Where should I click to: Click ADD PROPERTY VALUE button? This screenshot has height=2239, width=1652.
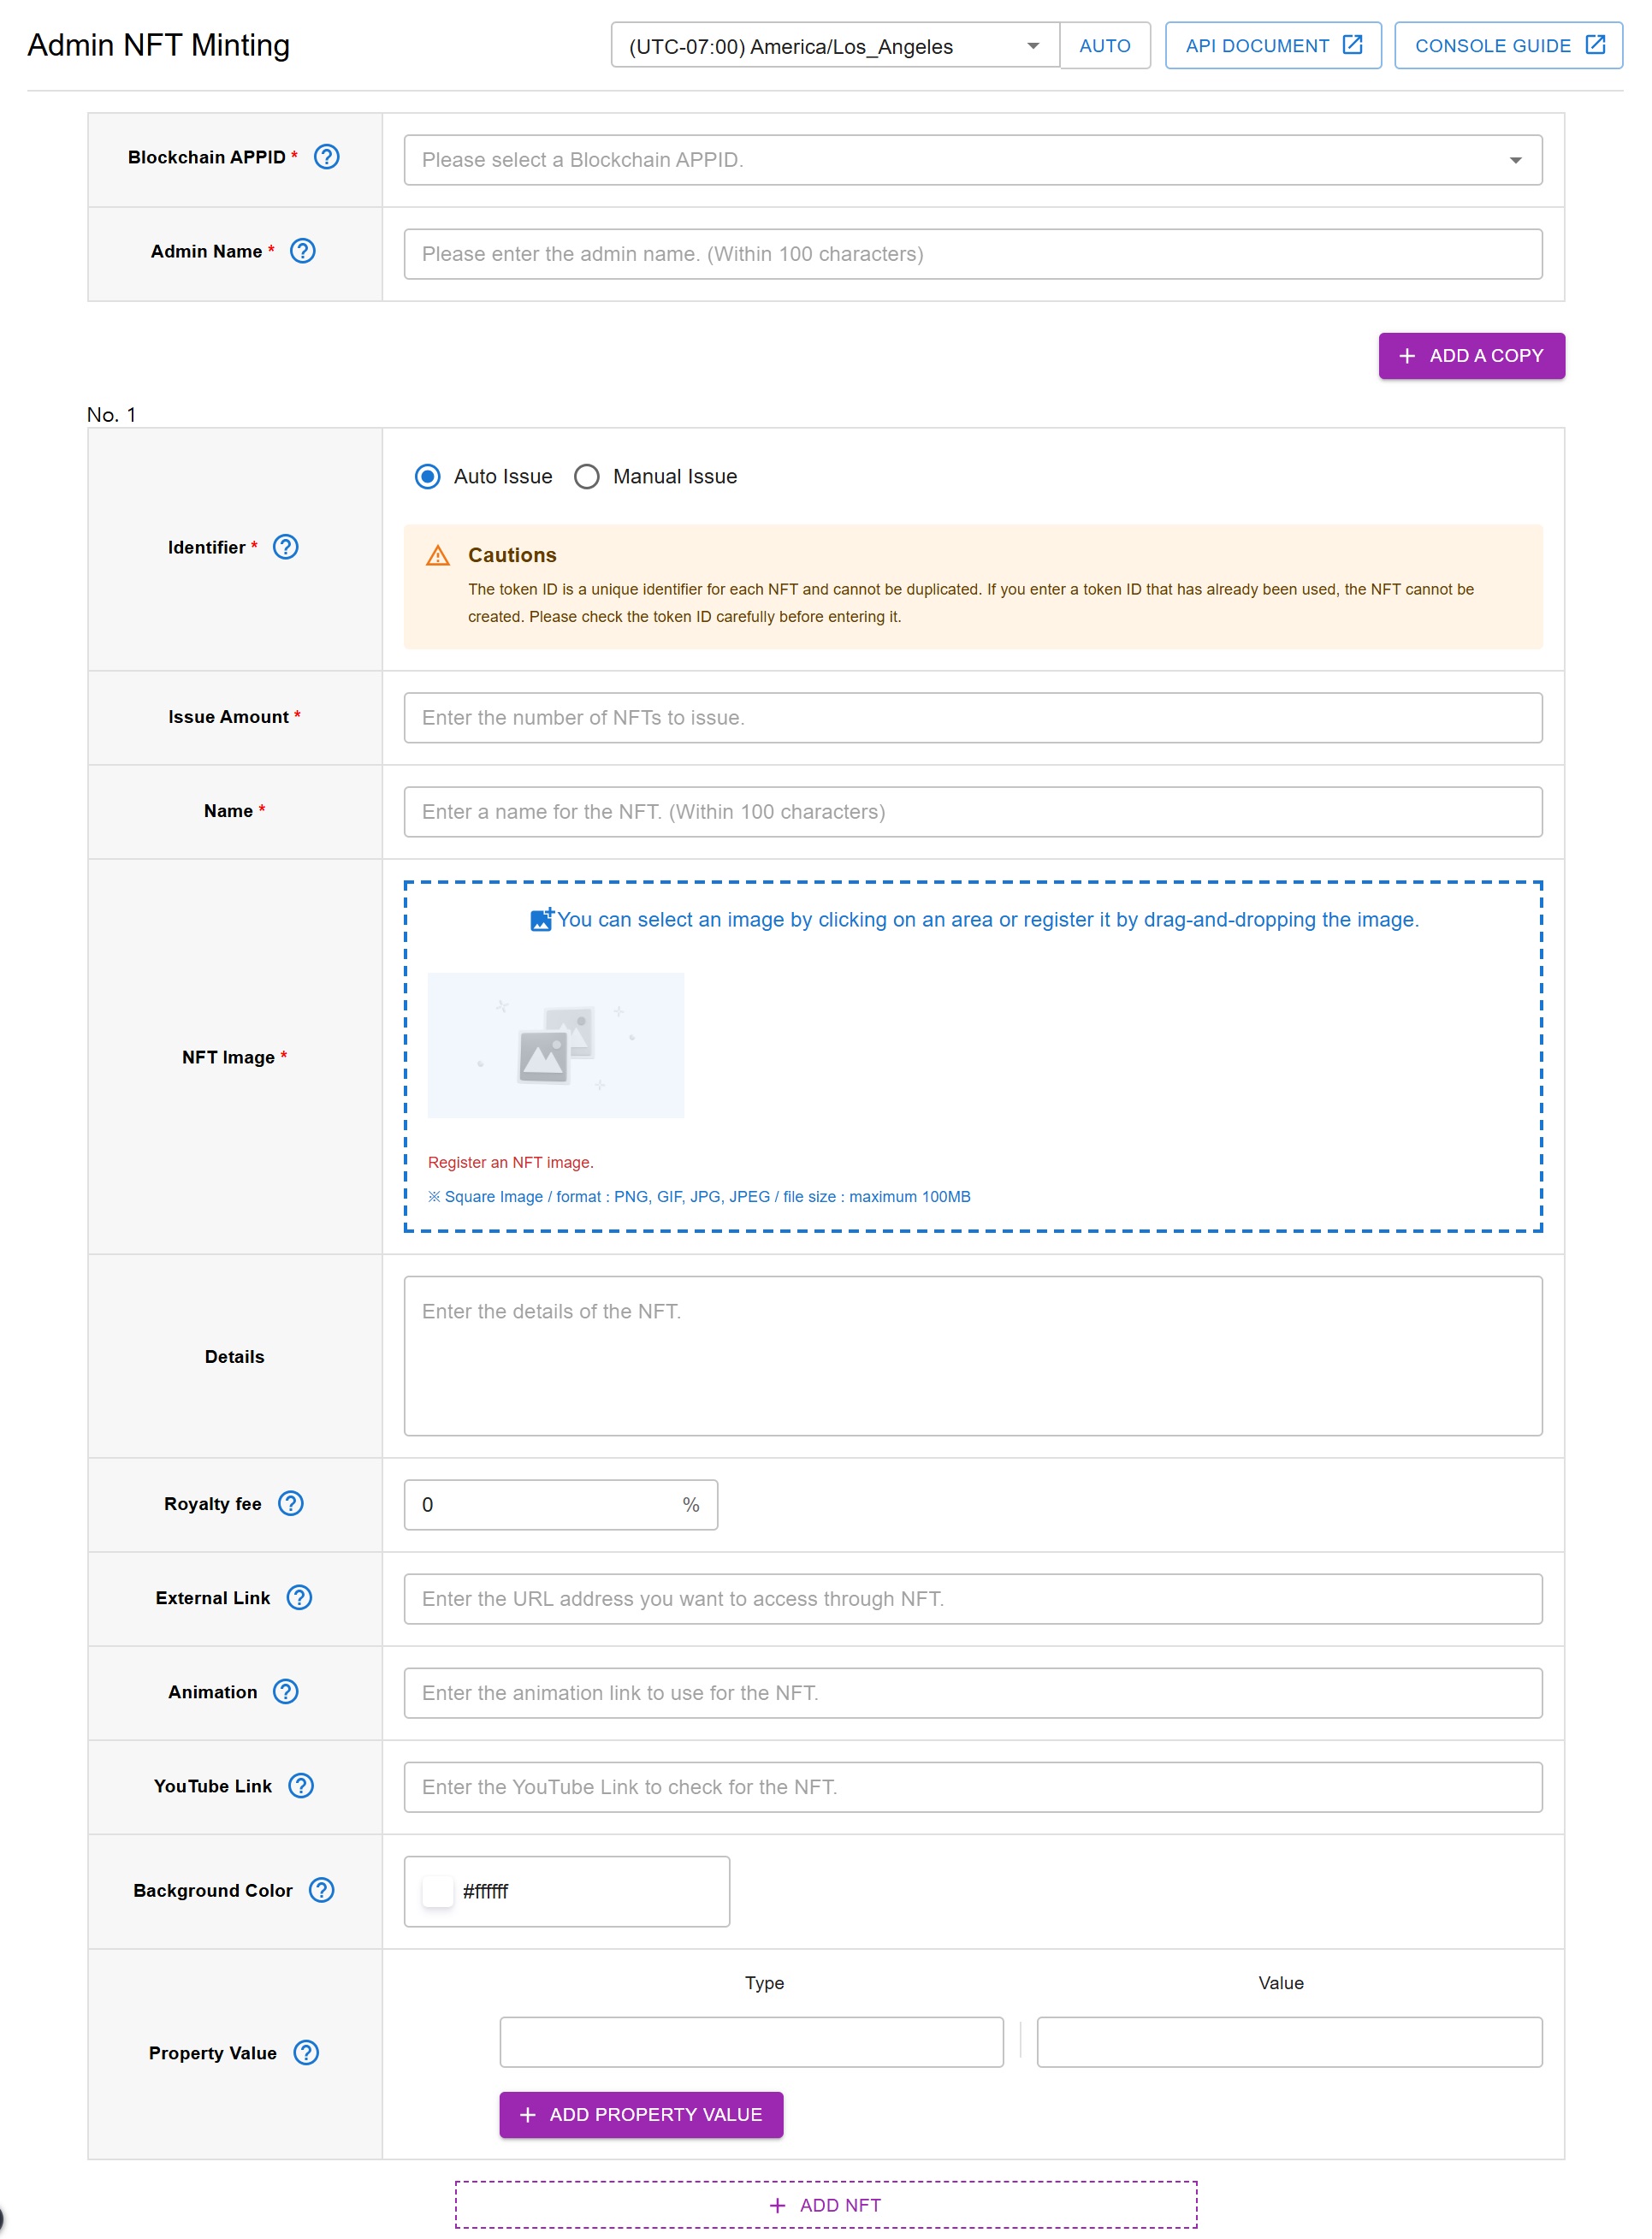tap(641, 2115)
